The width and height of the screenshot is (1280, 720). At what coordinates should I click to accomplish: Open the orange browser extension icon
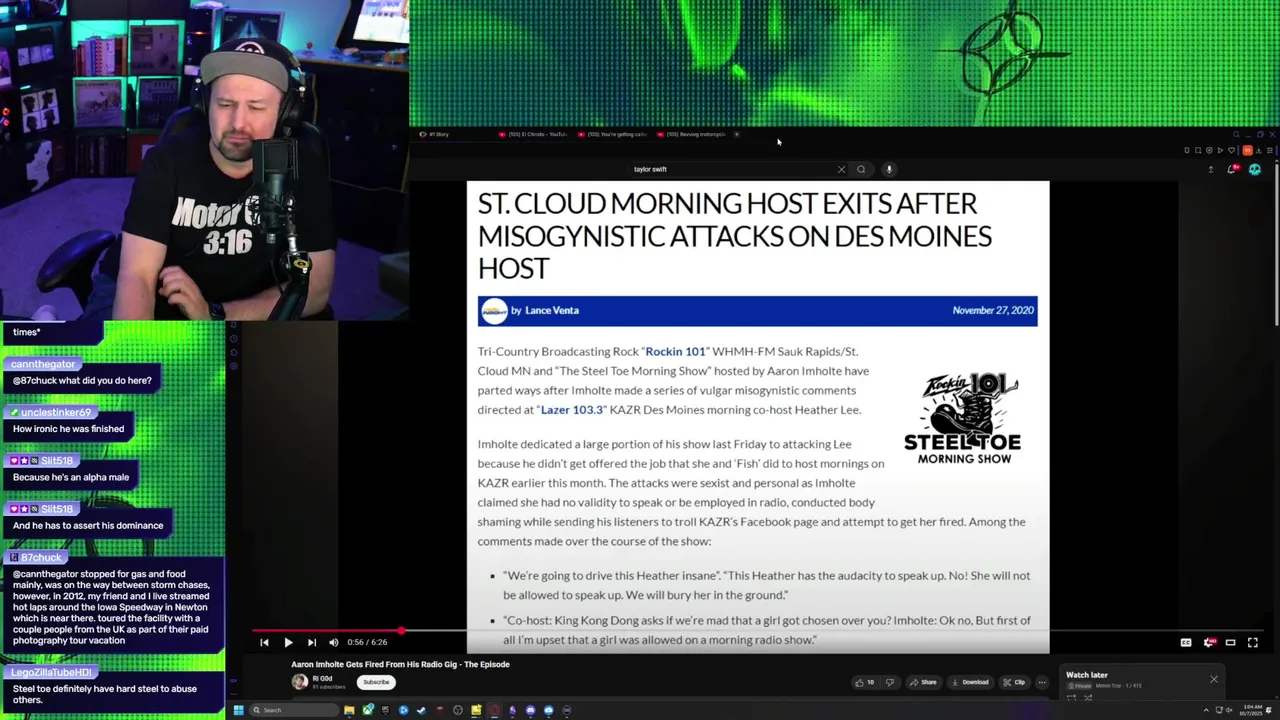tap(1247, 150)
